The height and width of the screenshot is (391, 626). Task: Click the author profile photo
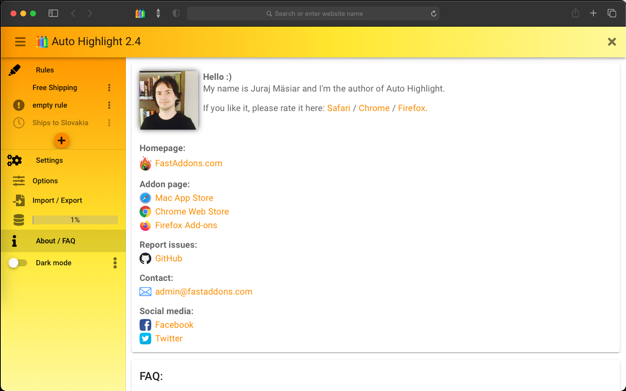point(168,100)
